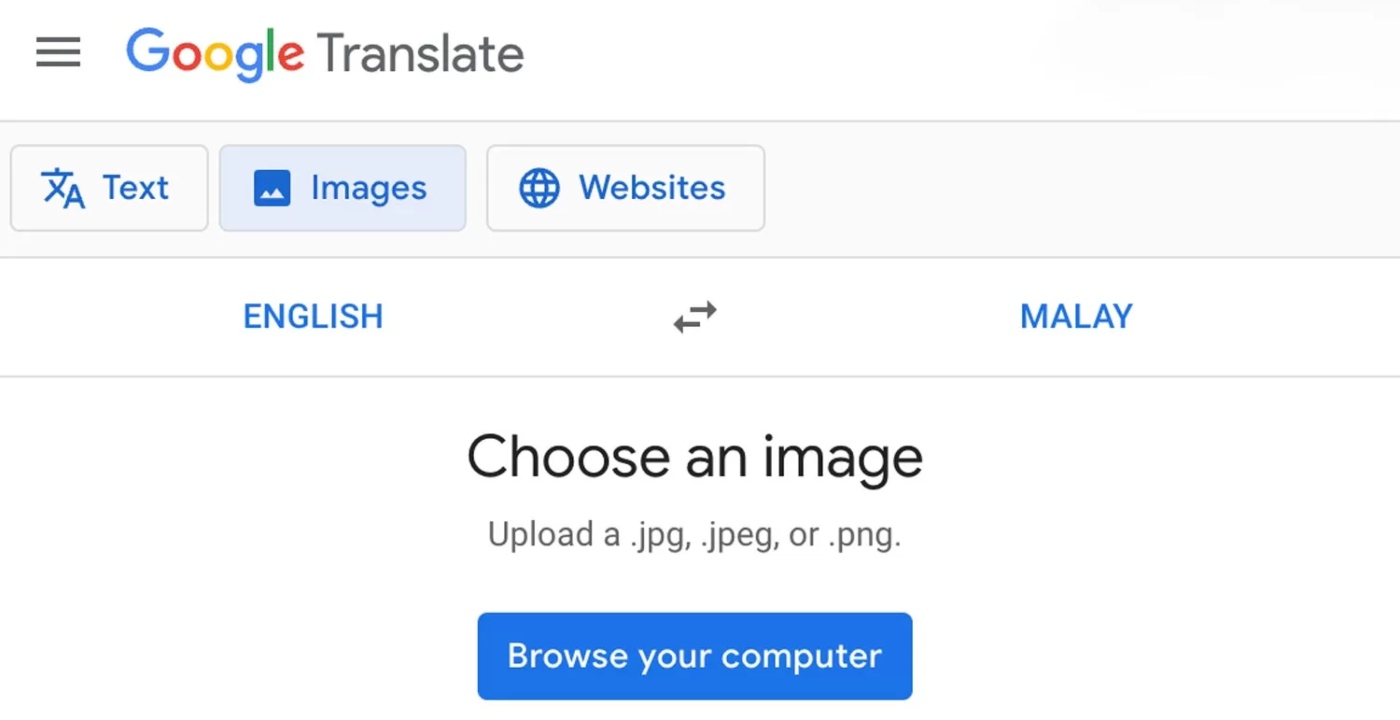This screenshot has width=1400, height=720.
Task: Click the globe icon on Websites tab
Action: (x=539, y=188)
